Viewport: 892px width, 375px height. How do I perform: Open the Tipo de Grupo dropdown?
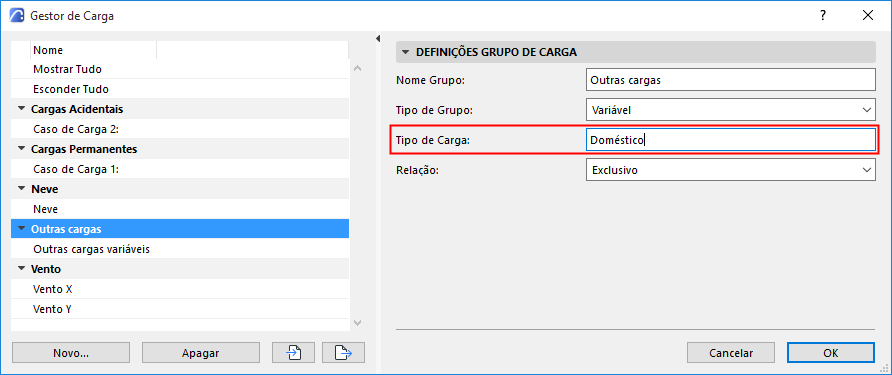(730, 110)
